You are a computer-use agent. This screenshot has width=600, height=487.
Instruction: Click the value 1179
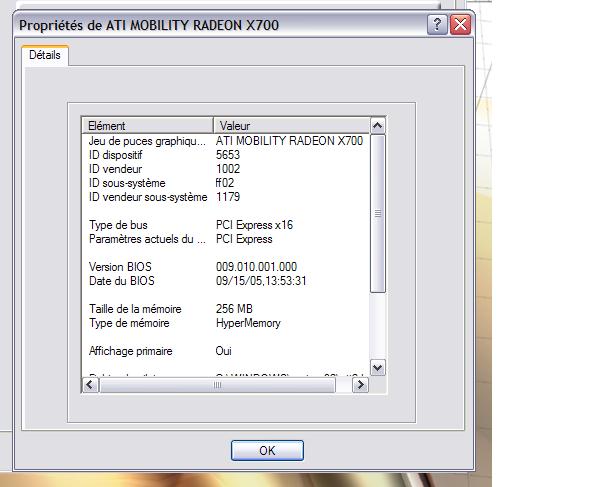coord(228,197)
